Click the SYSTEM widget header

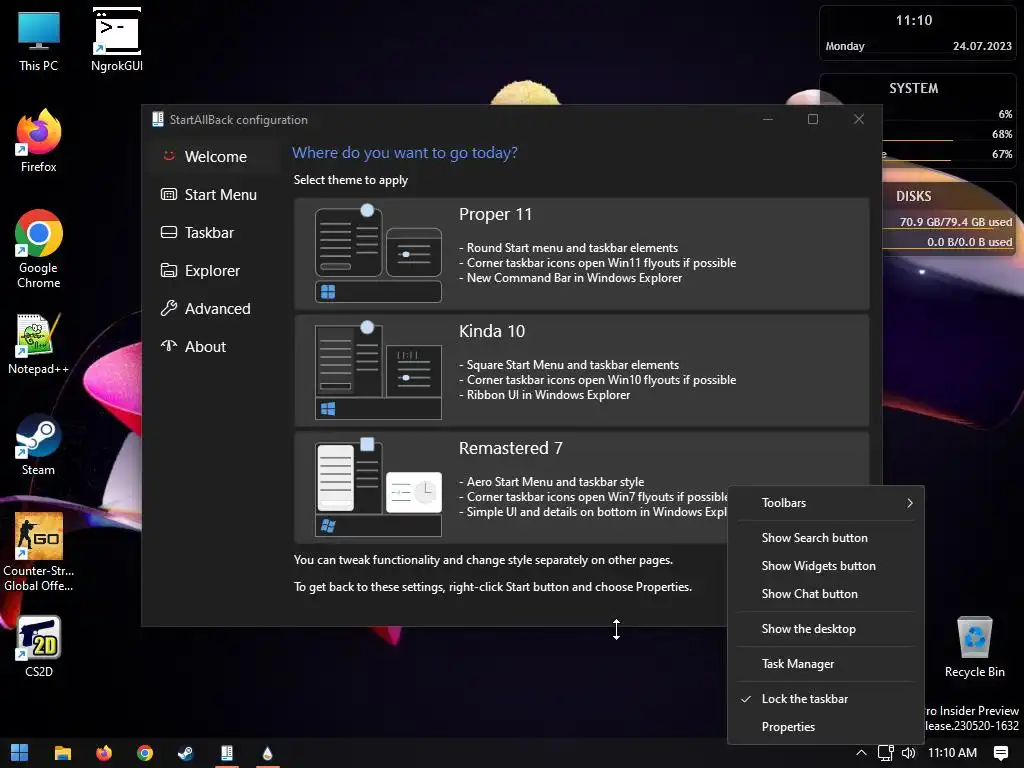[913, 88]
